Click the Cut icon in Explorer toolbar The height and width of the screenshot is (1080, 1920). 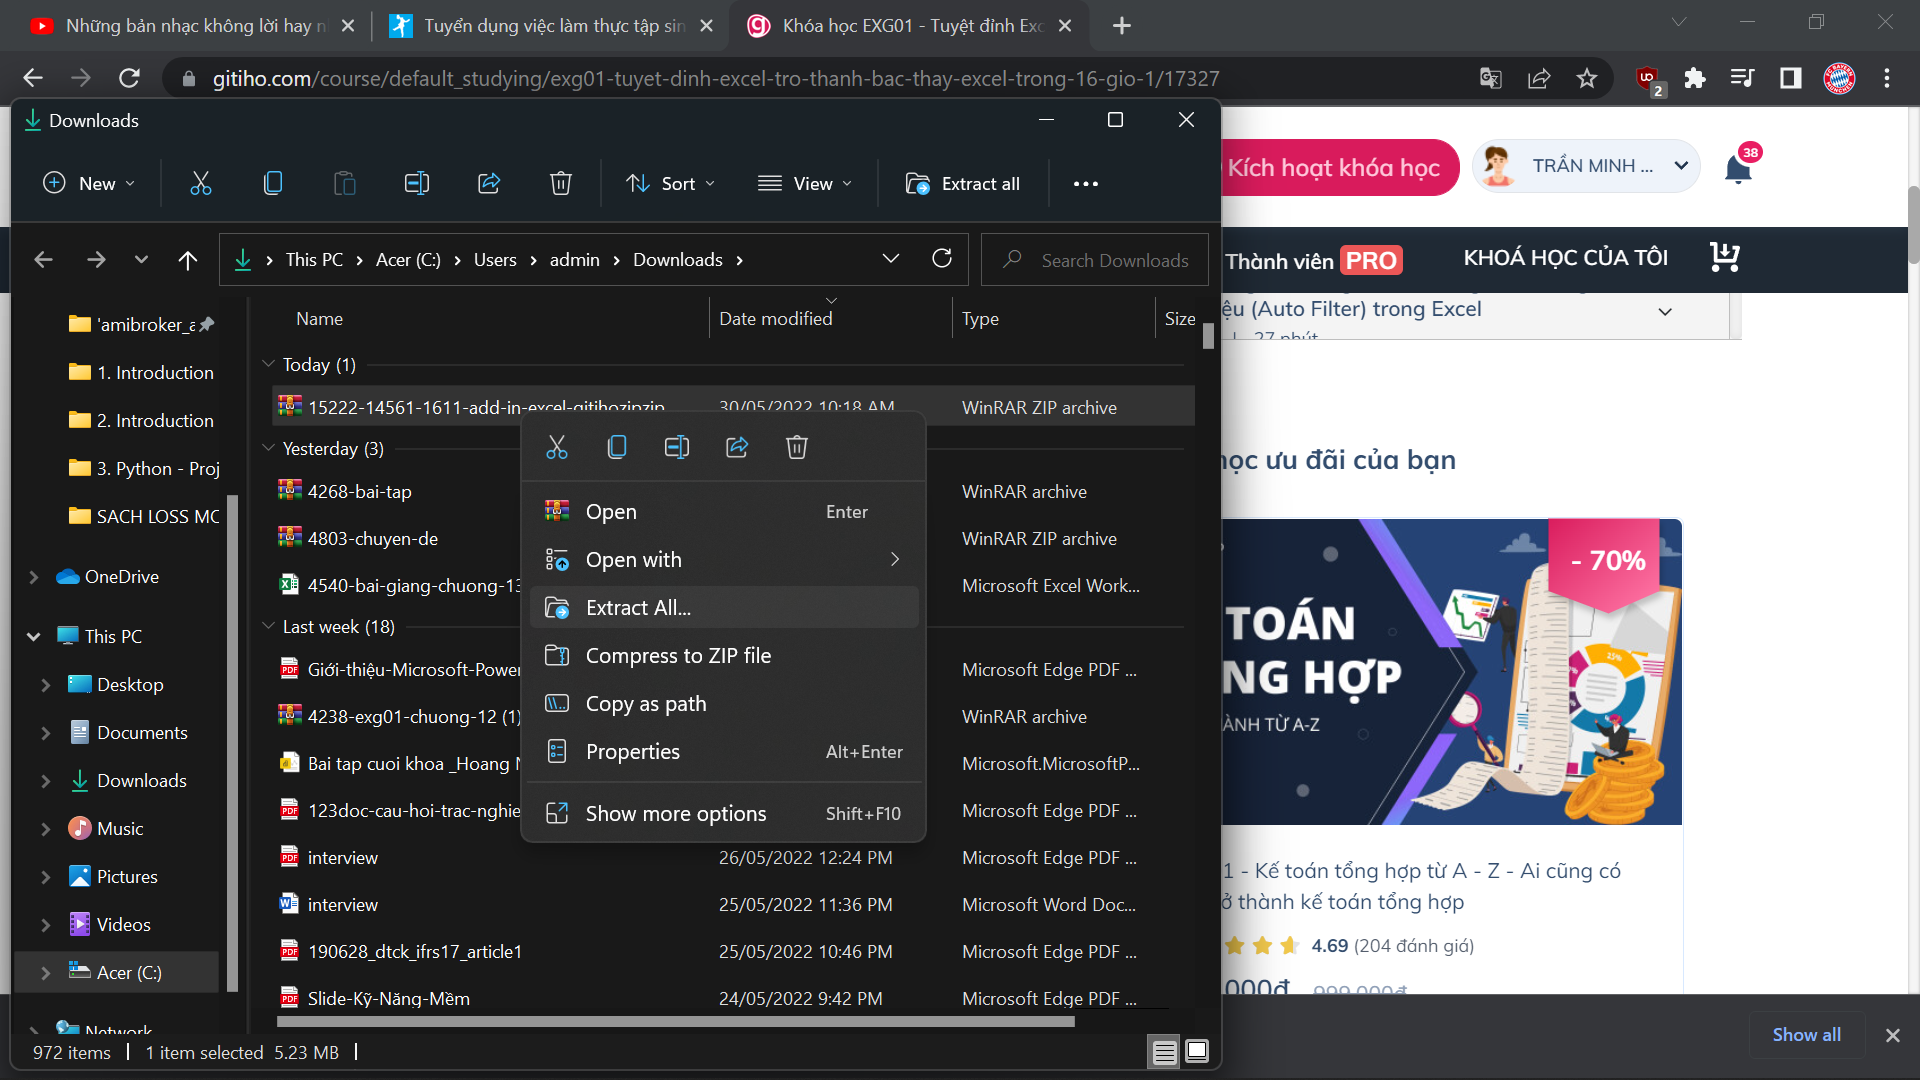coord(201,183)
